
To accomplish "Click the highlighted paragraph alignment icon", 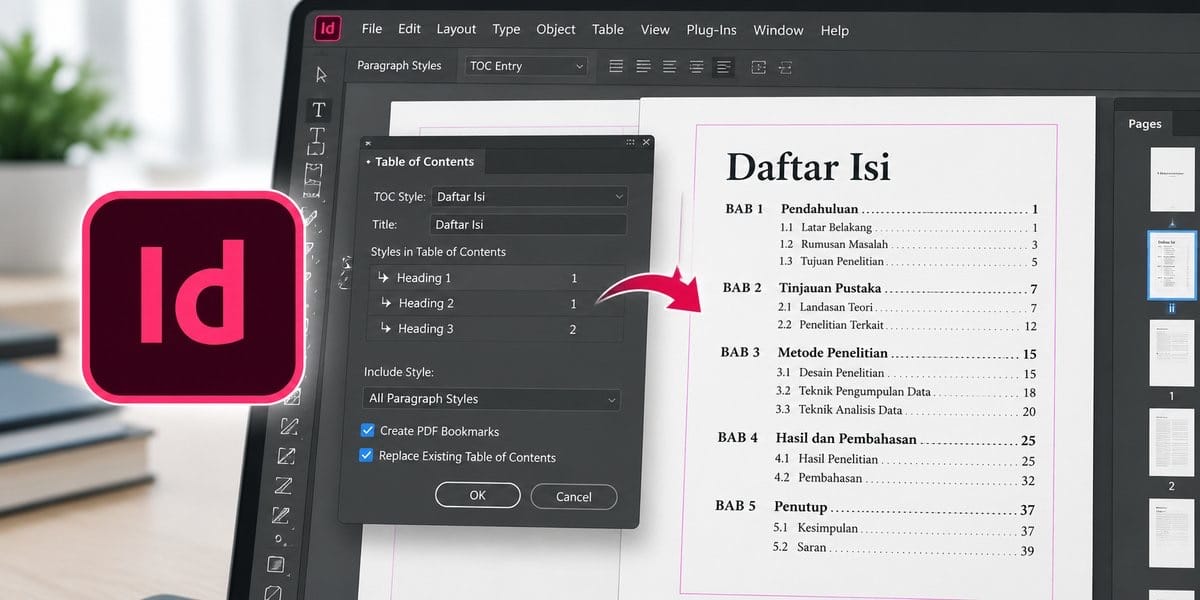I will point(723,67).
